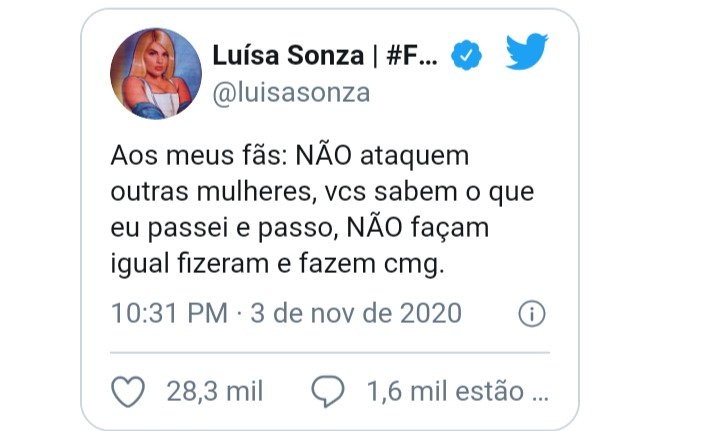Open Luísa Sonza's profile picture

(156, 73)
